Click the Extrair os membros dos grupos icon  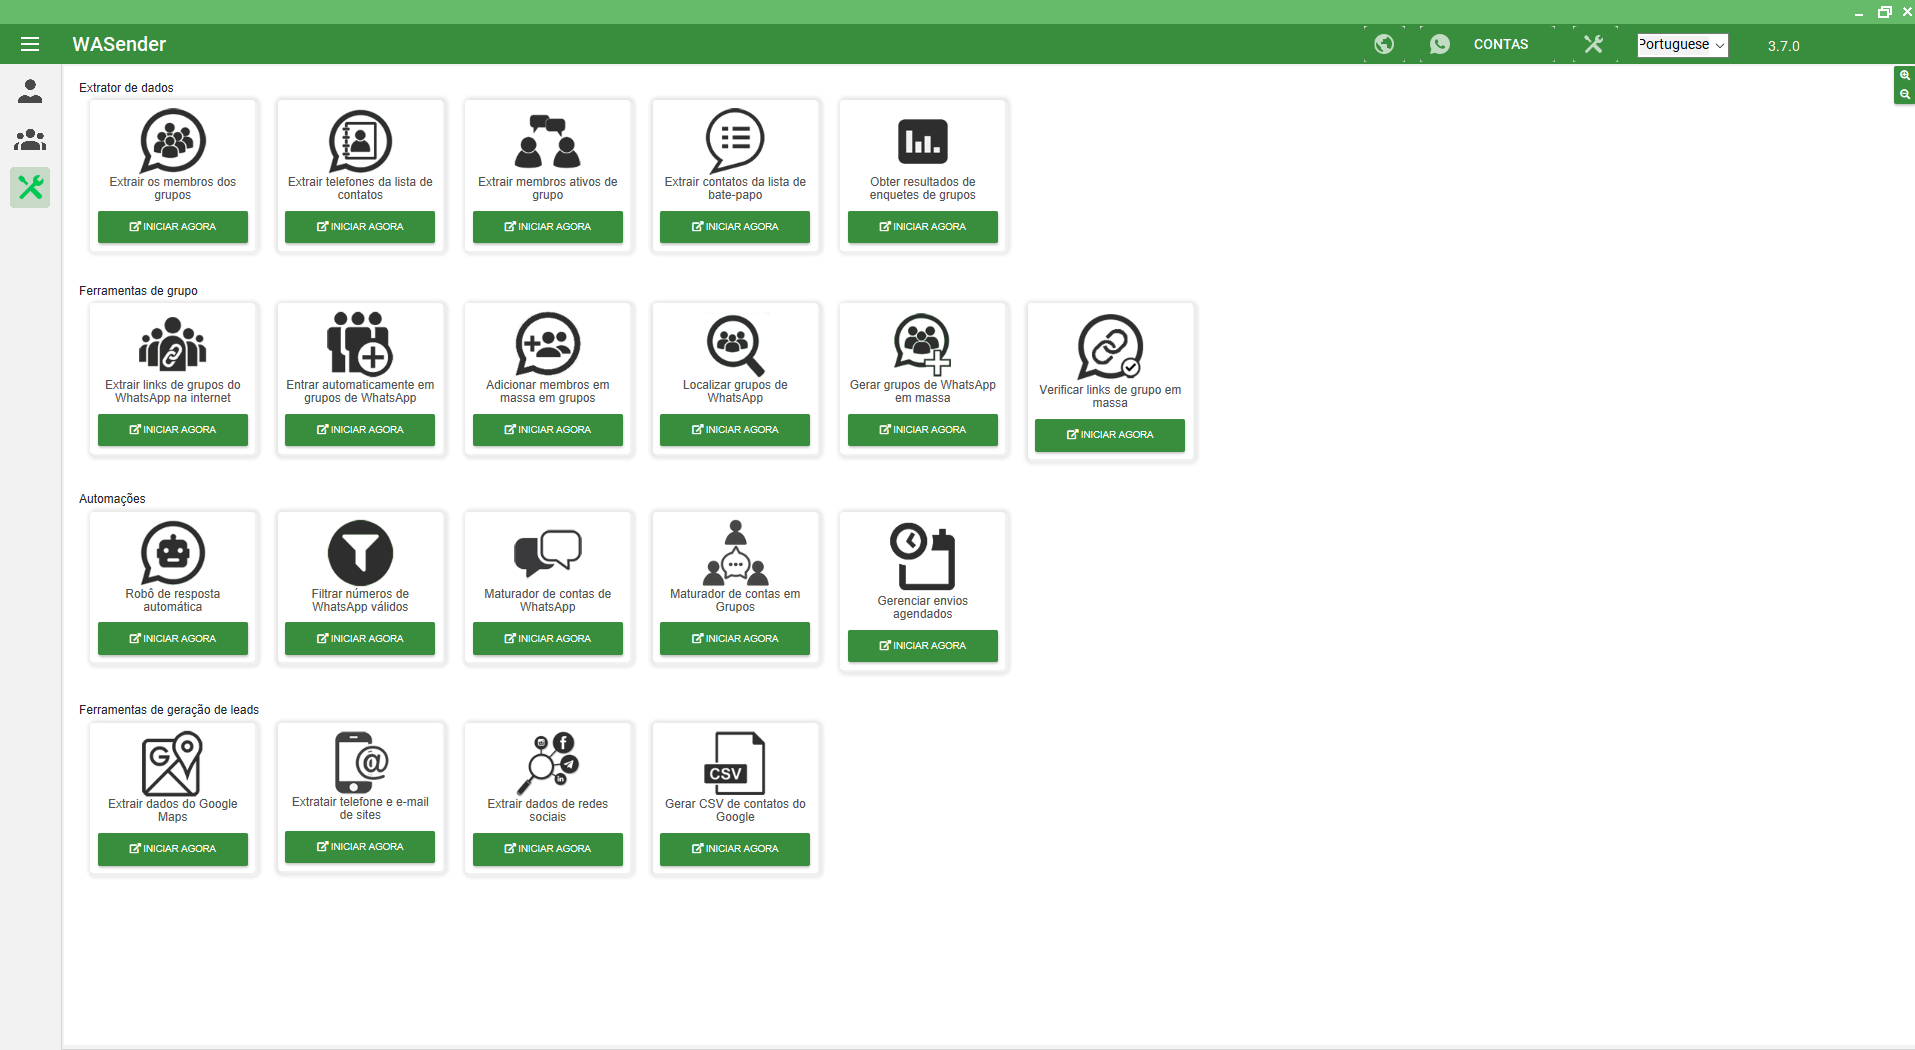coord(173,141)
